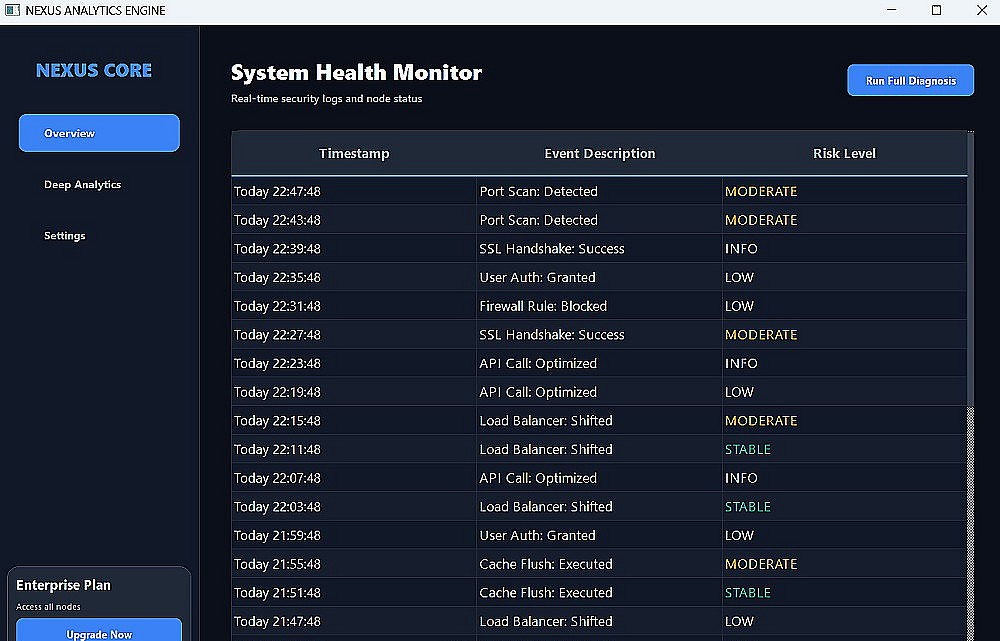Click the Risk Level column header
This screenshot has height=641, width=1000.
click(x=844, y=153)
